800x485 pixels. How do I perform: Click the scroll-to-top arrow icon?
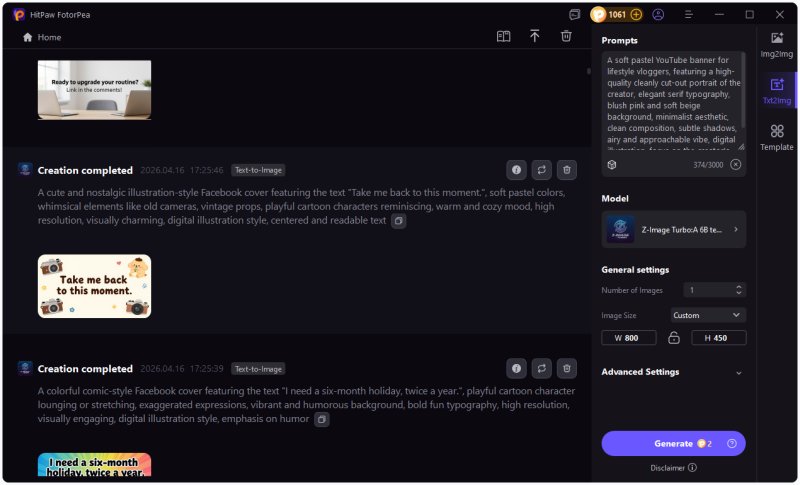coord(534,36)
